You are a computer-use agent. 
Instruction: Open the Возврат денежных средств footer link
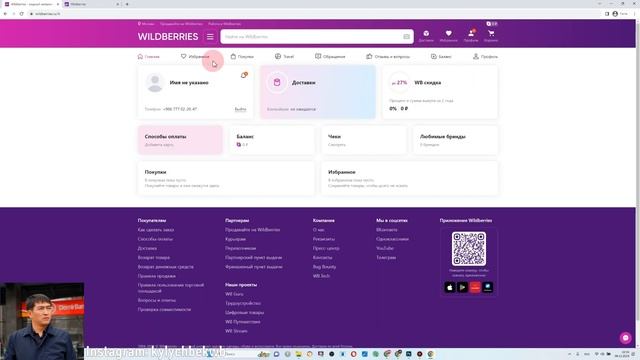click(x=166, y=267)
